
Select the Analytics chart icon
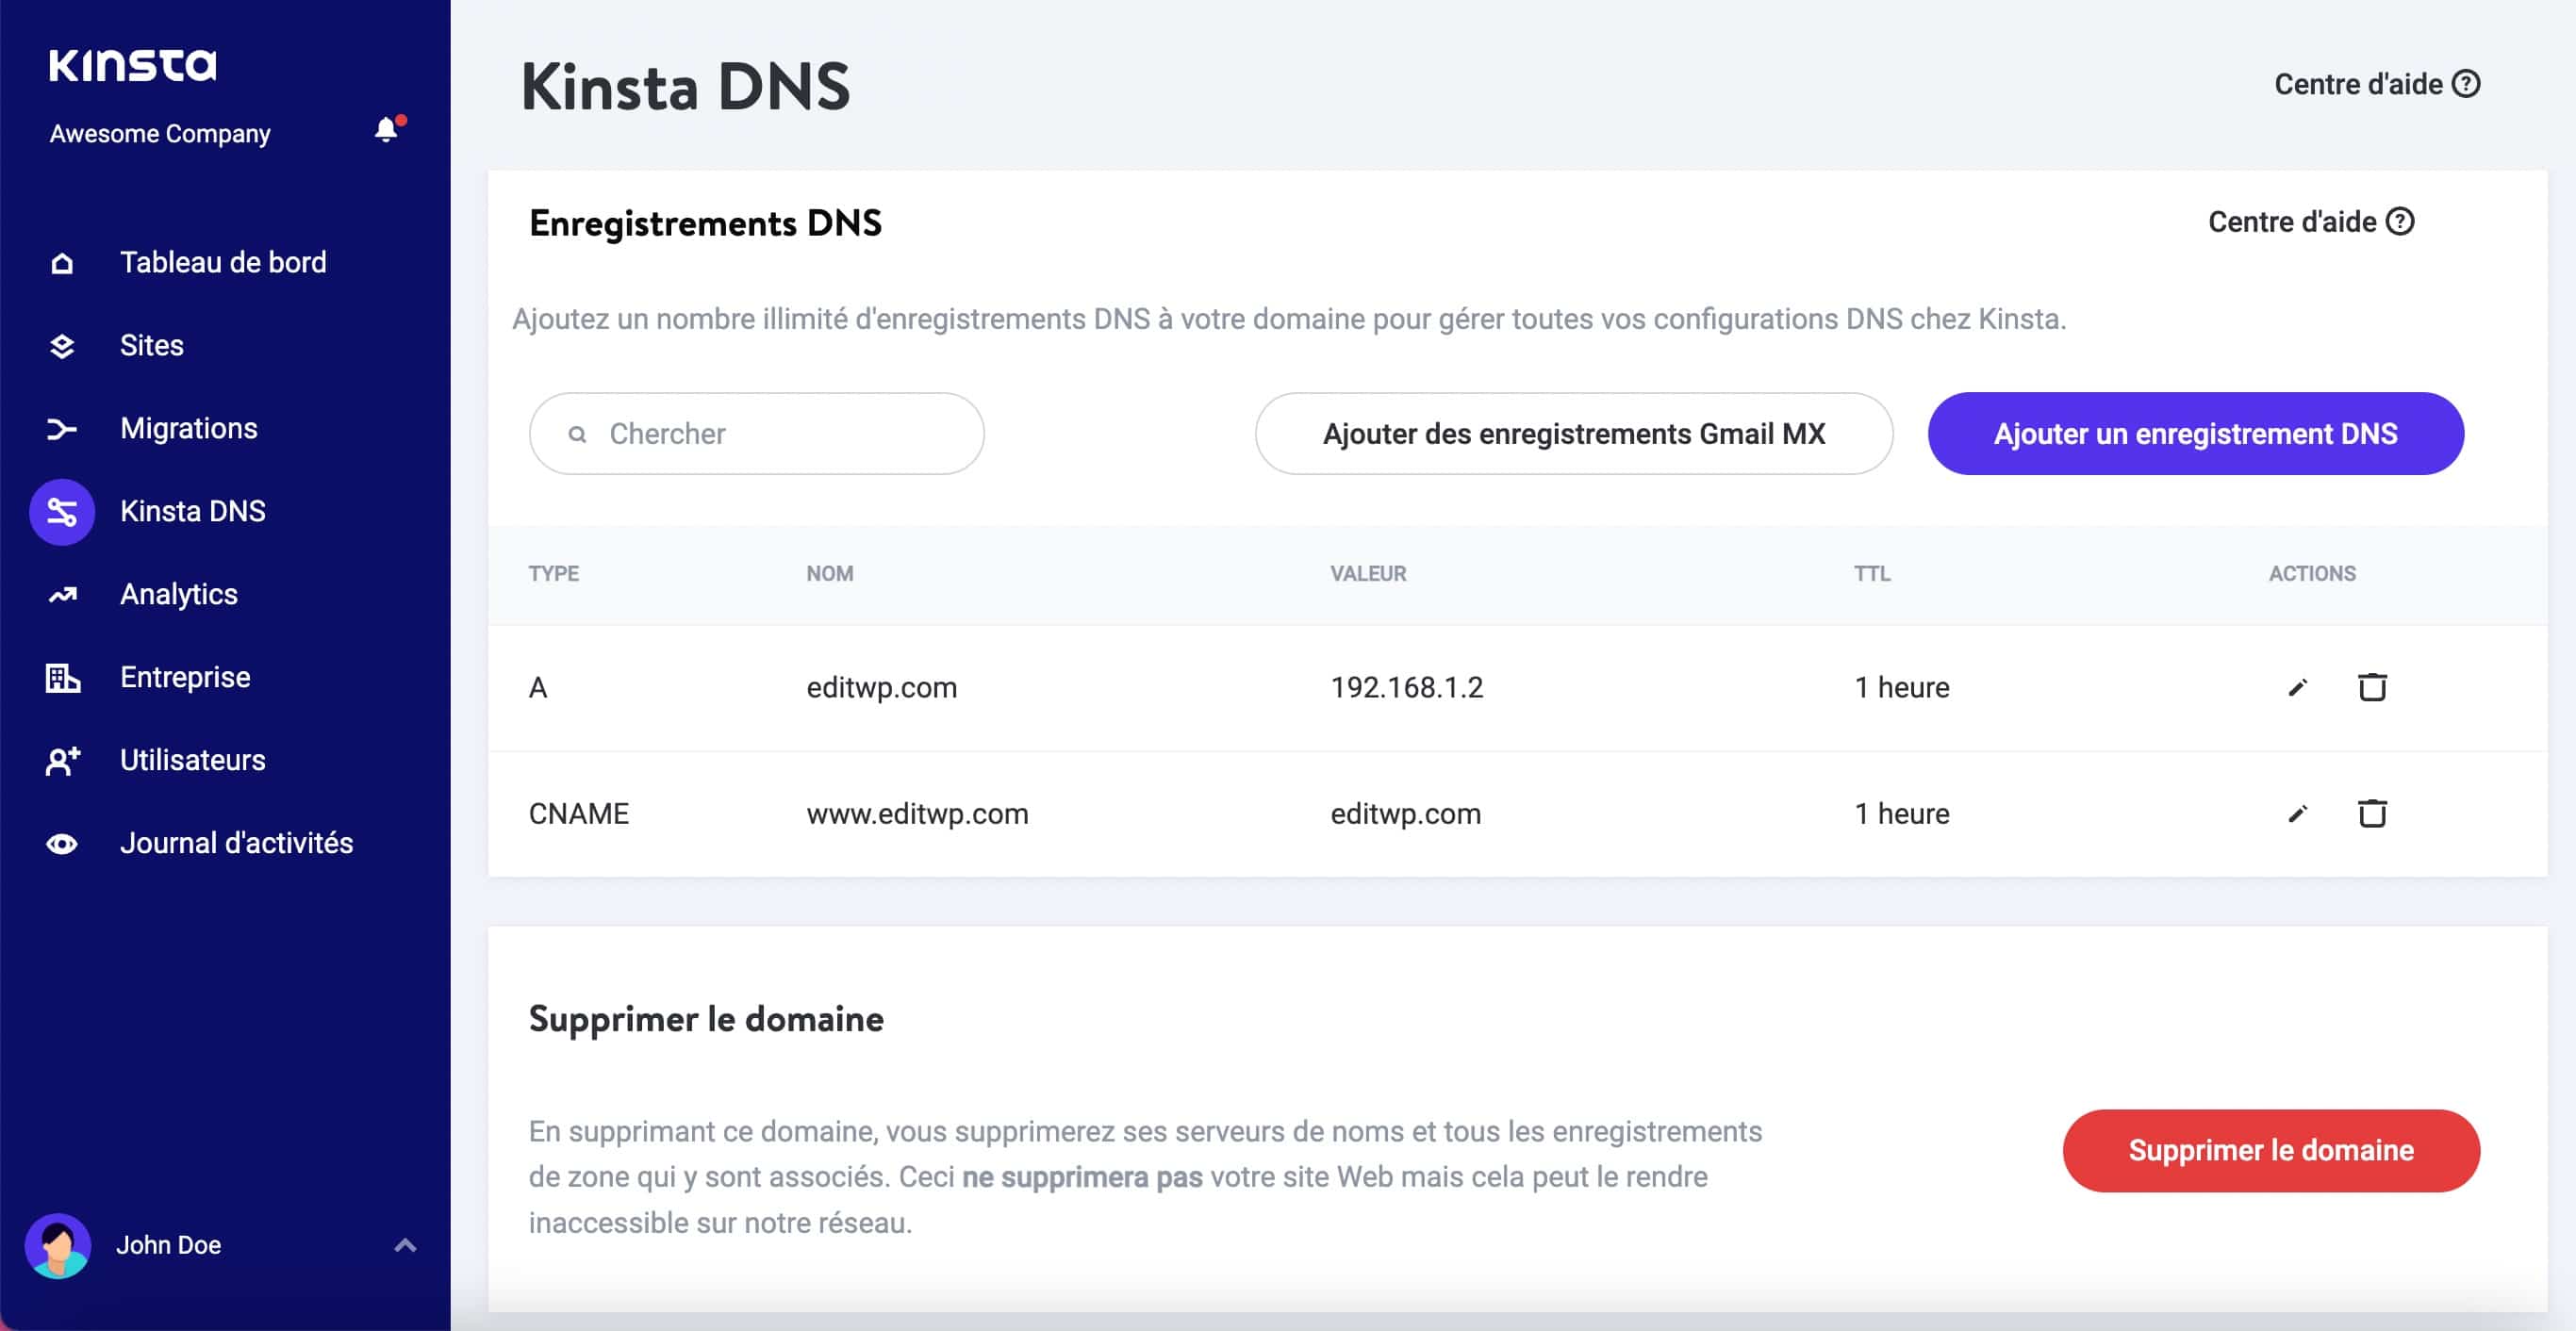click(x=61, y=594)
